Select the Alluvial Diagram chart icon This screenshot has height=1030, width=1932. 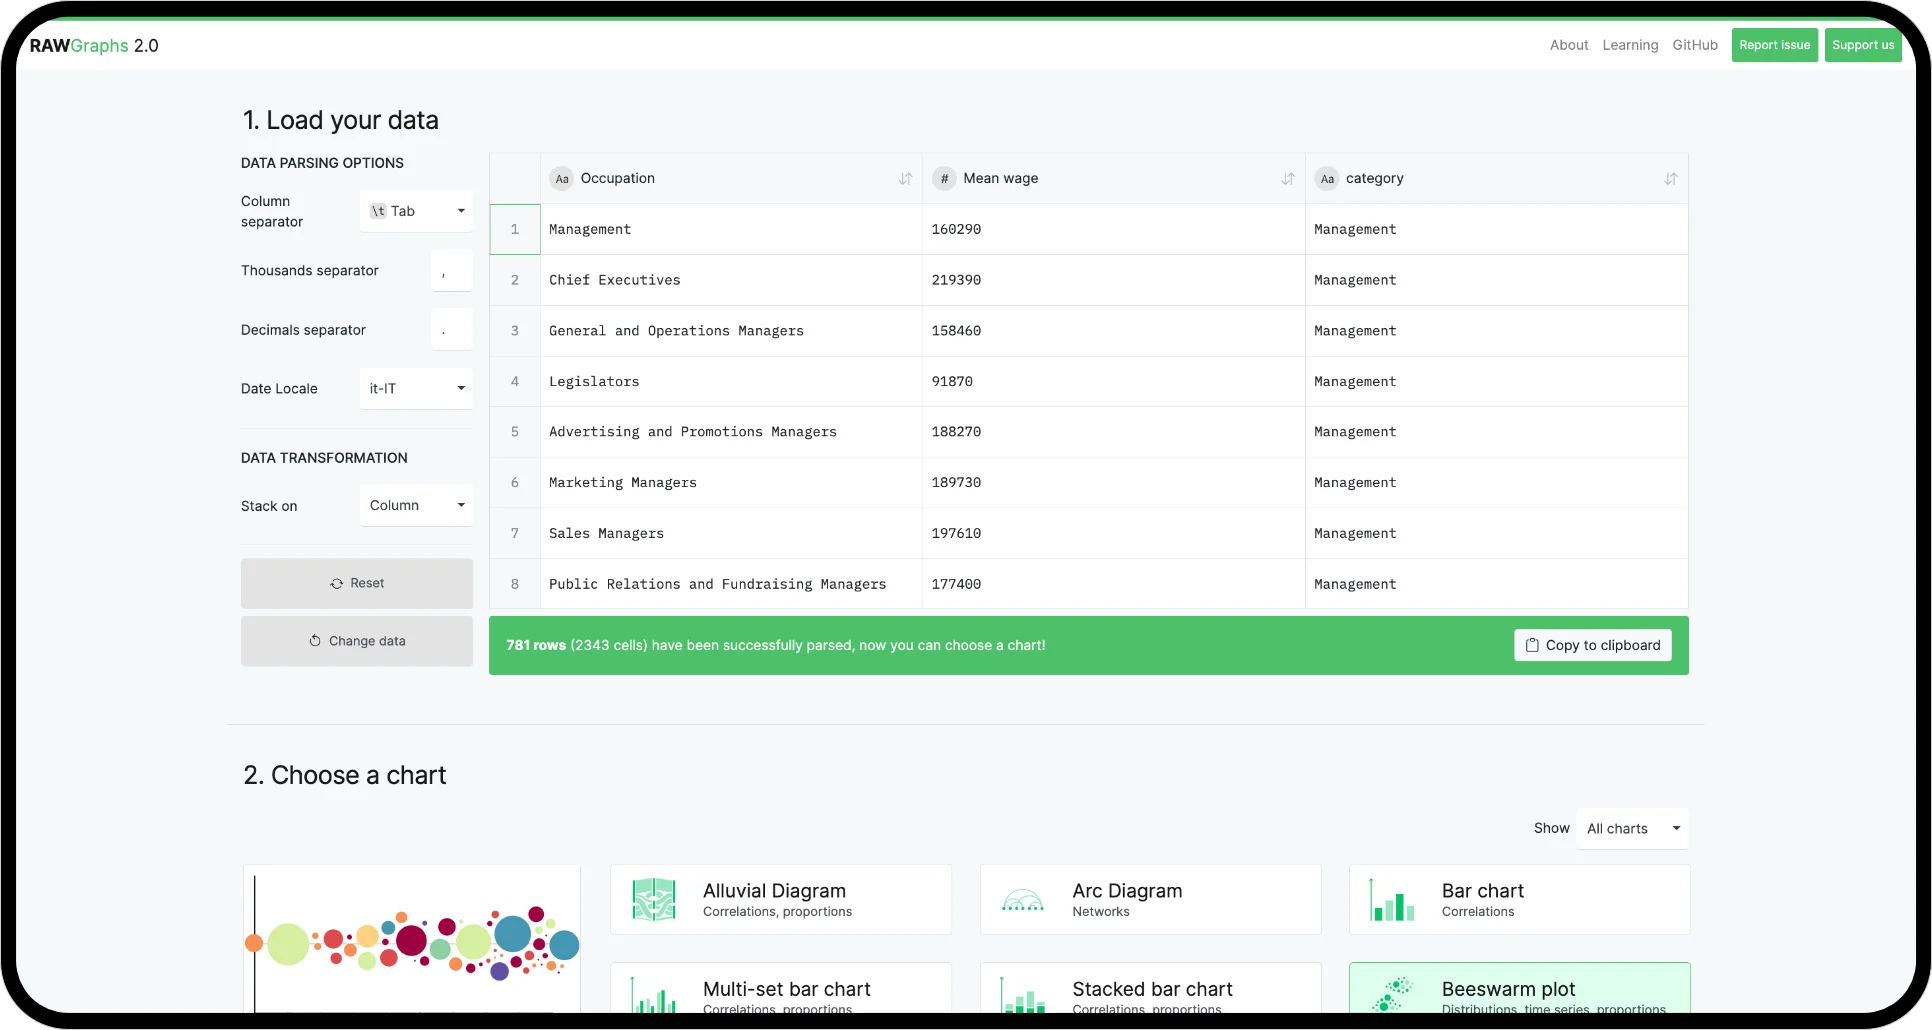click(x=654, y=899)
